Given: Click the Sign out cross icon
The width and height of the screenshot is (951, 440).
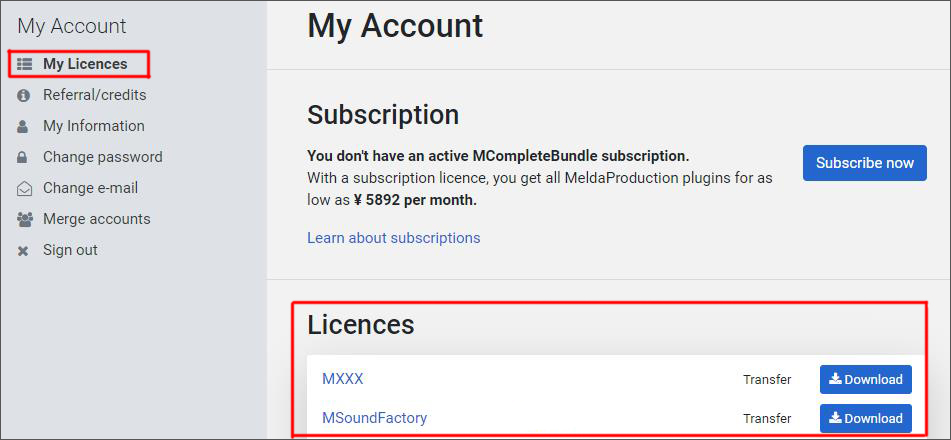Looking at the screenshot, I should pyautogui.click(x=23, y=251).
